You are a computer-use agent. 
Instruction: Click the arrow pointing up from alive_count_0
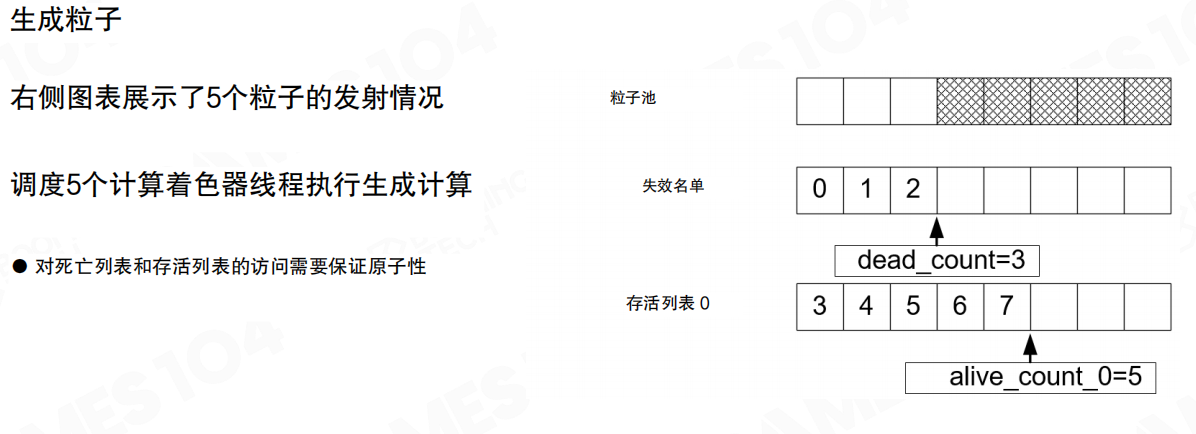(1031, 348)
